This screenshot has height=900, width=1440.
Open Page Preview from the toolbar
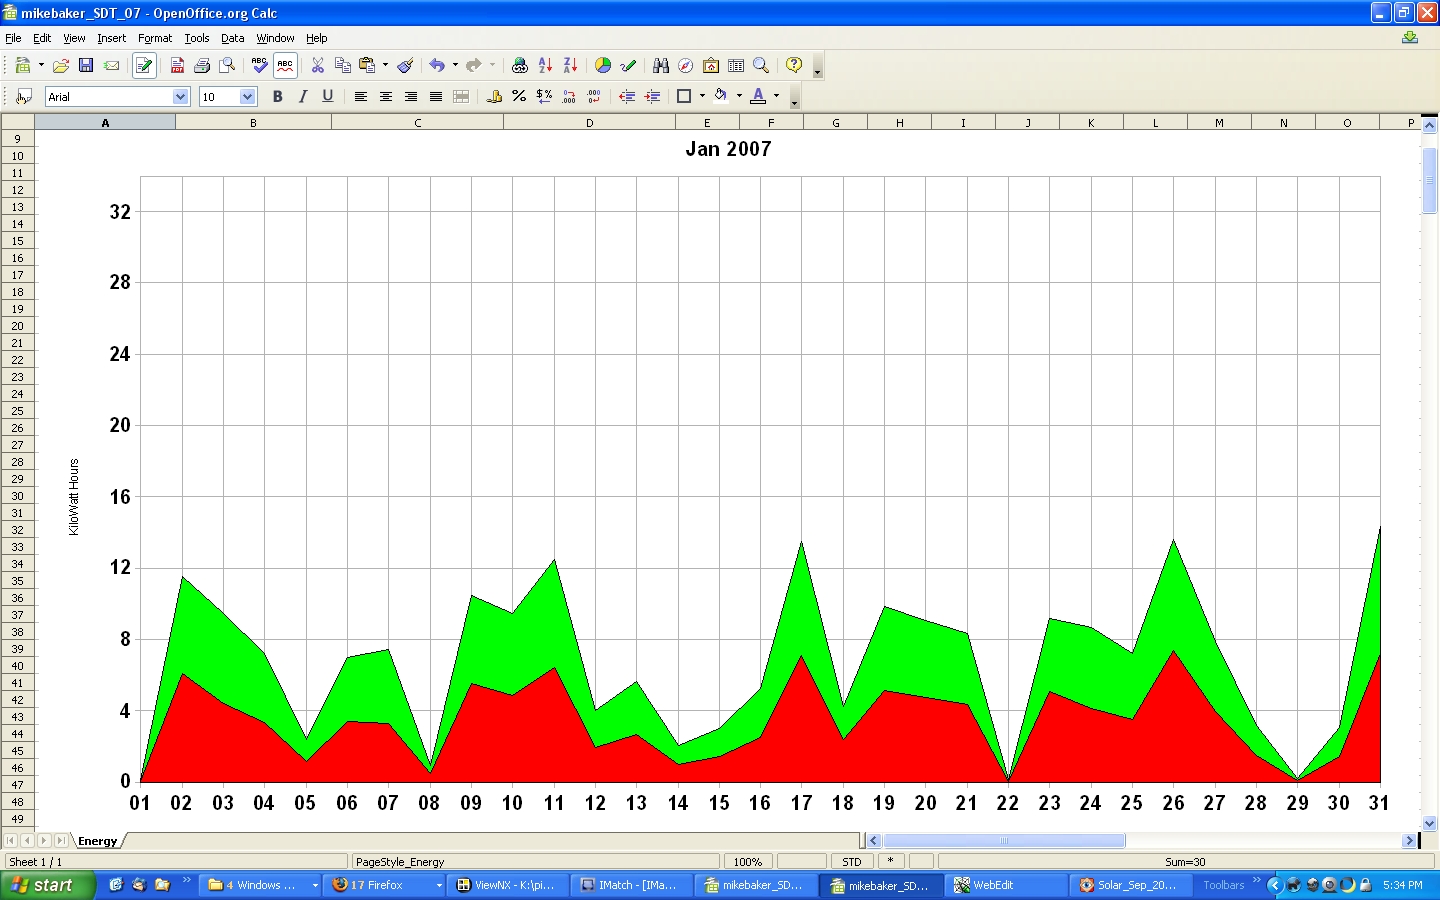click(x=228, y=66)
